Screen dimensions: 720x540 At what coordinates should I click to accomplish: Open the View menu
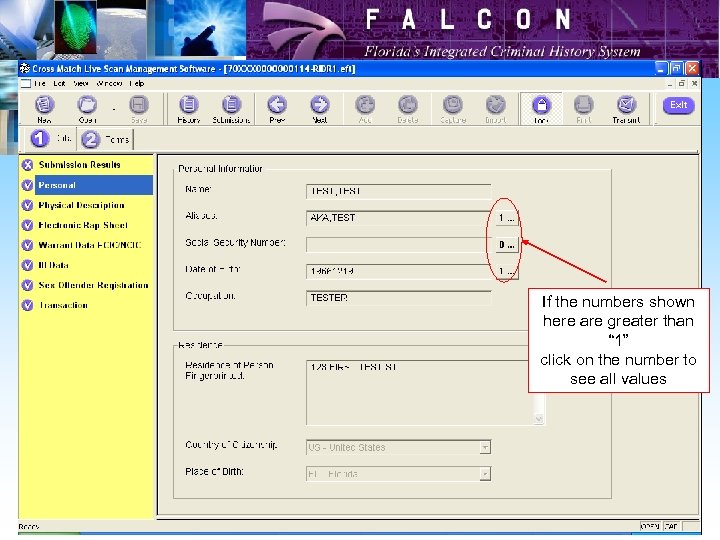coord(80,84)
